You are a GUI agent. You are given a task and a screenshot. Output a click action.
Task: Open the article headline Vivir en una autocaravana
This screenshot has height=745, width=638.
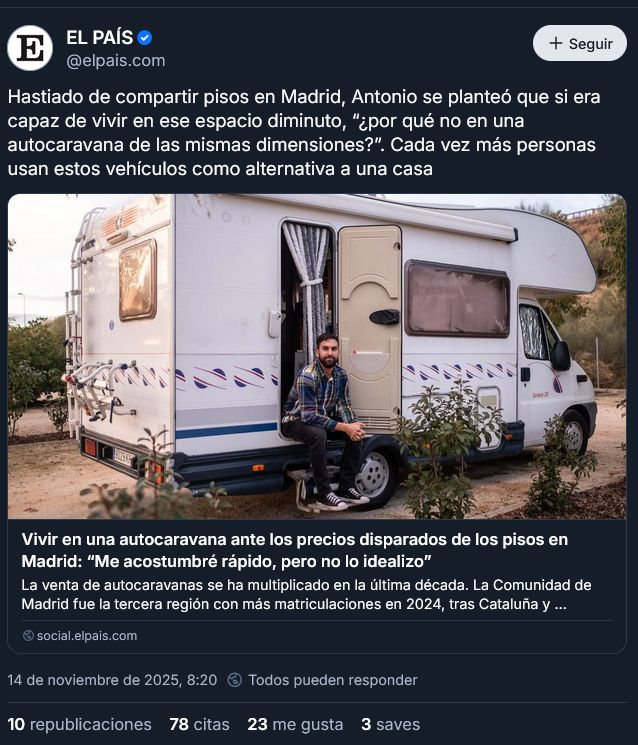[x=295, y=551]
